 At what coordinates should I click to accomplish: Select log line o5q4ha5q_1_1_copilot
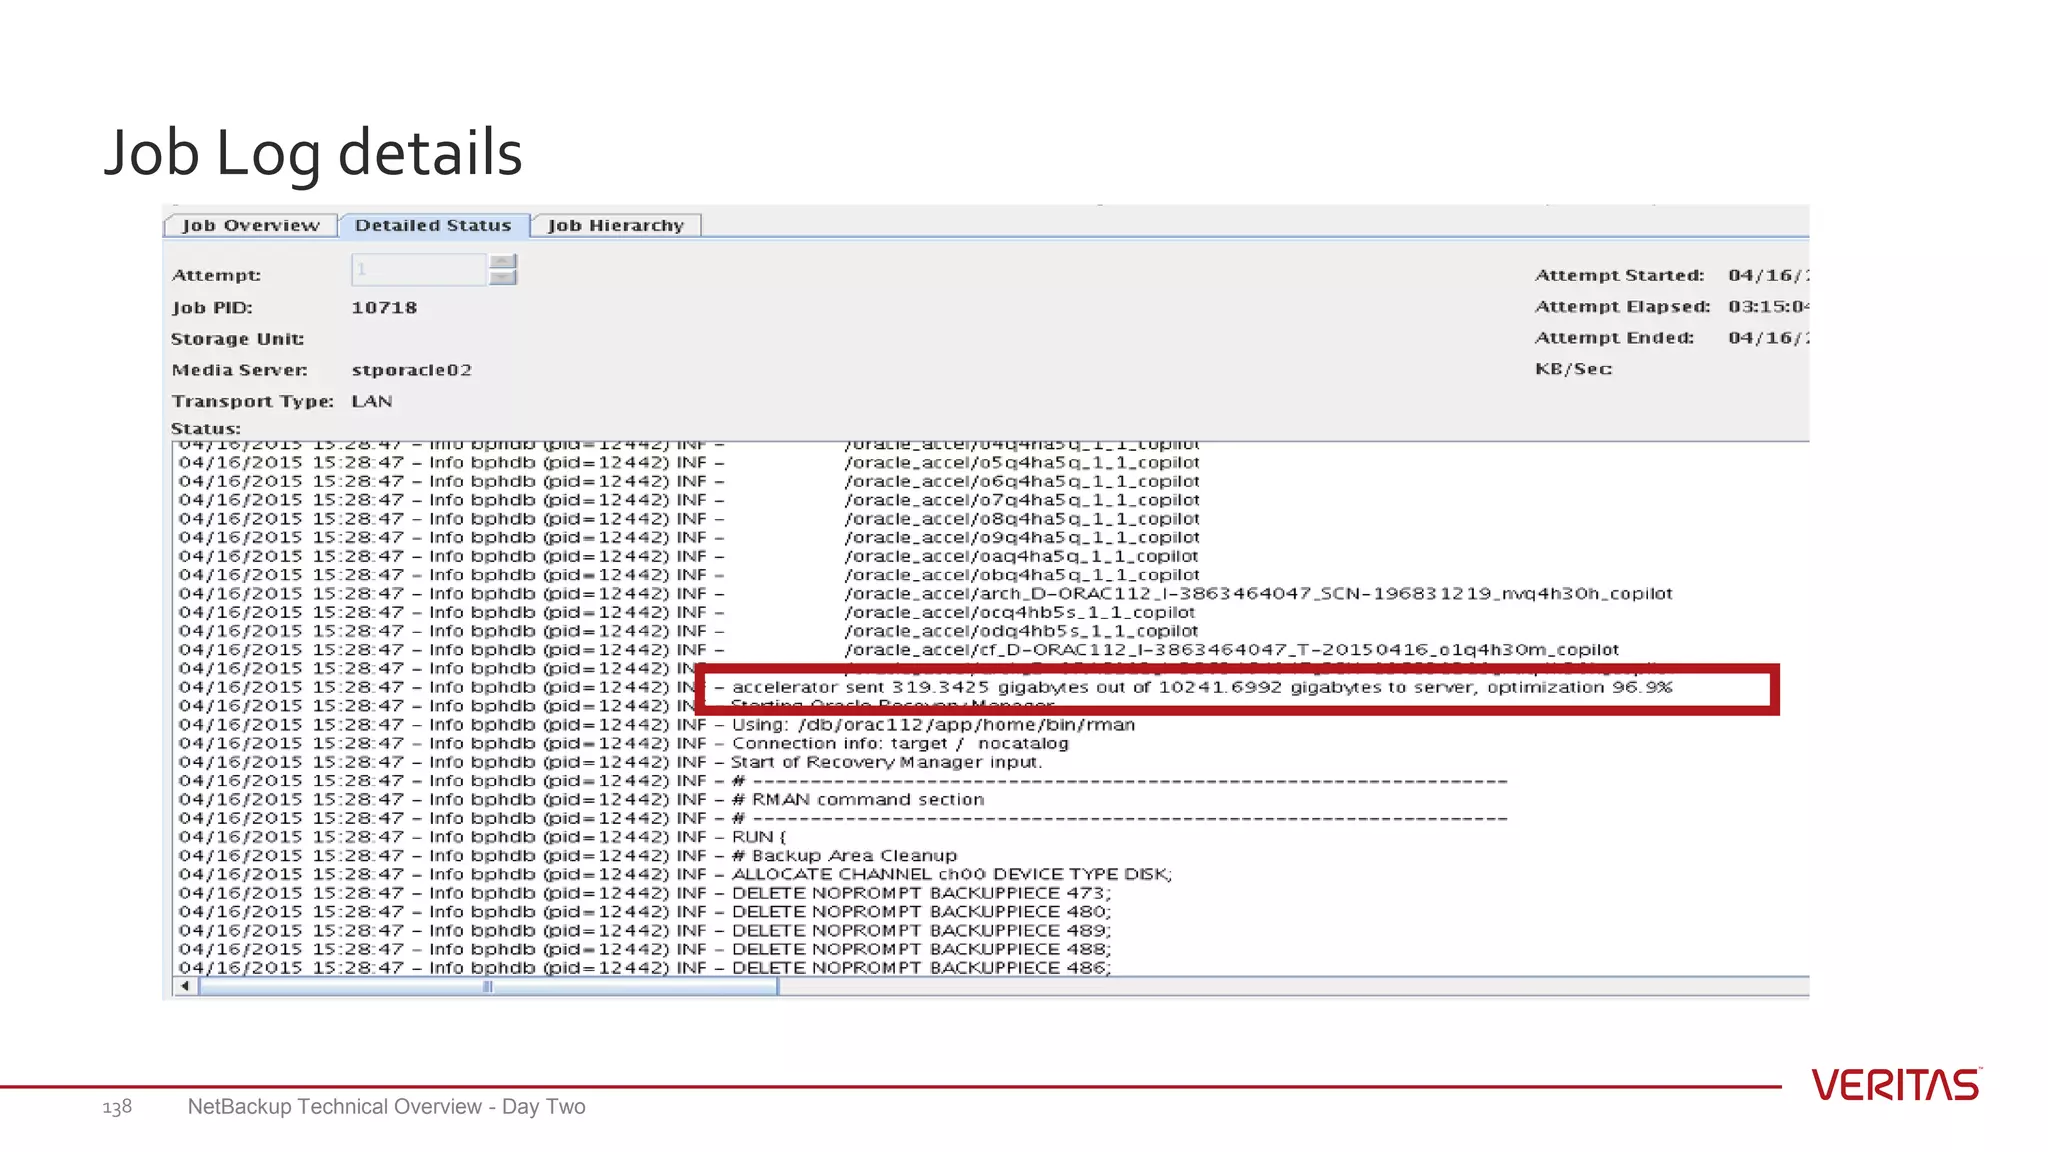[x=689, y=463]
